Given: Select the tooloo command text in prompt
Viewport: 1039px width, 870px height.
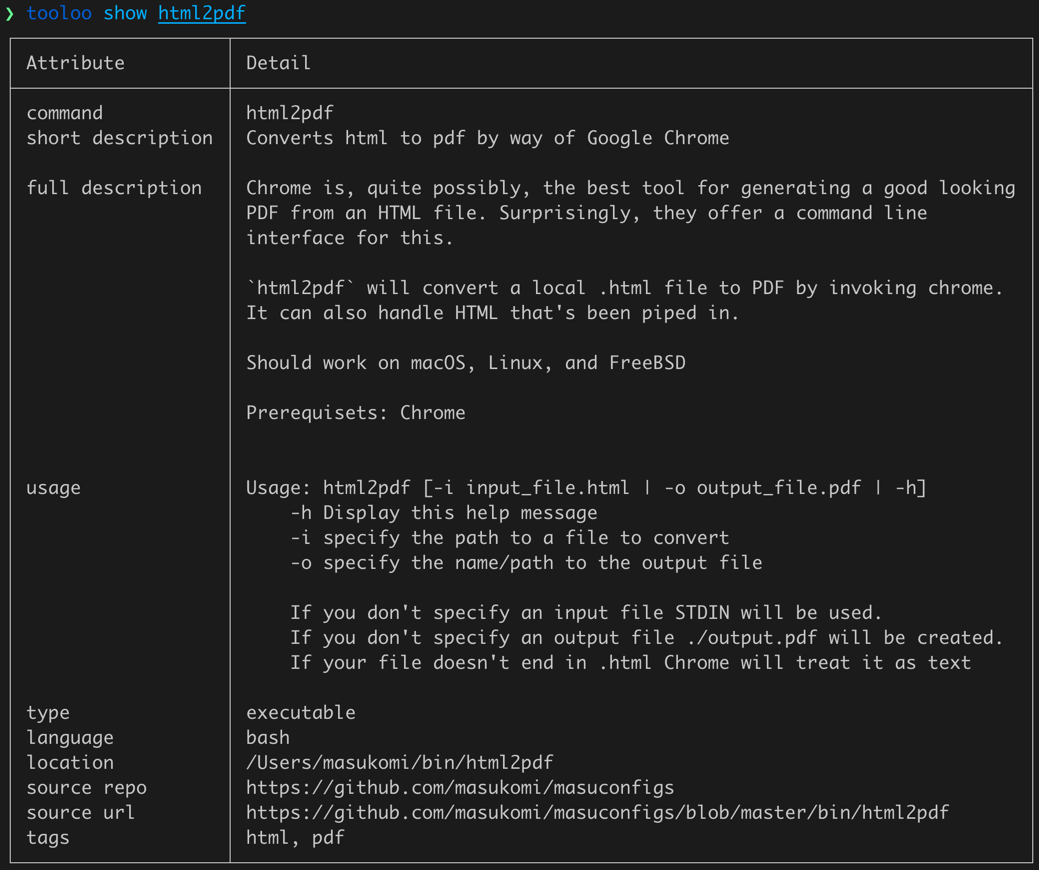Looking at the screenshot, I should tap(59, 13).
